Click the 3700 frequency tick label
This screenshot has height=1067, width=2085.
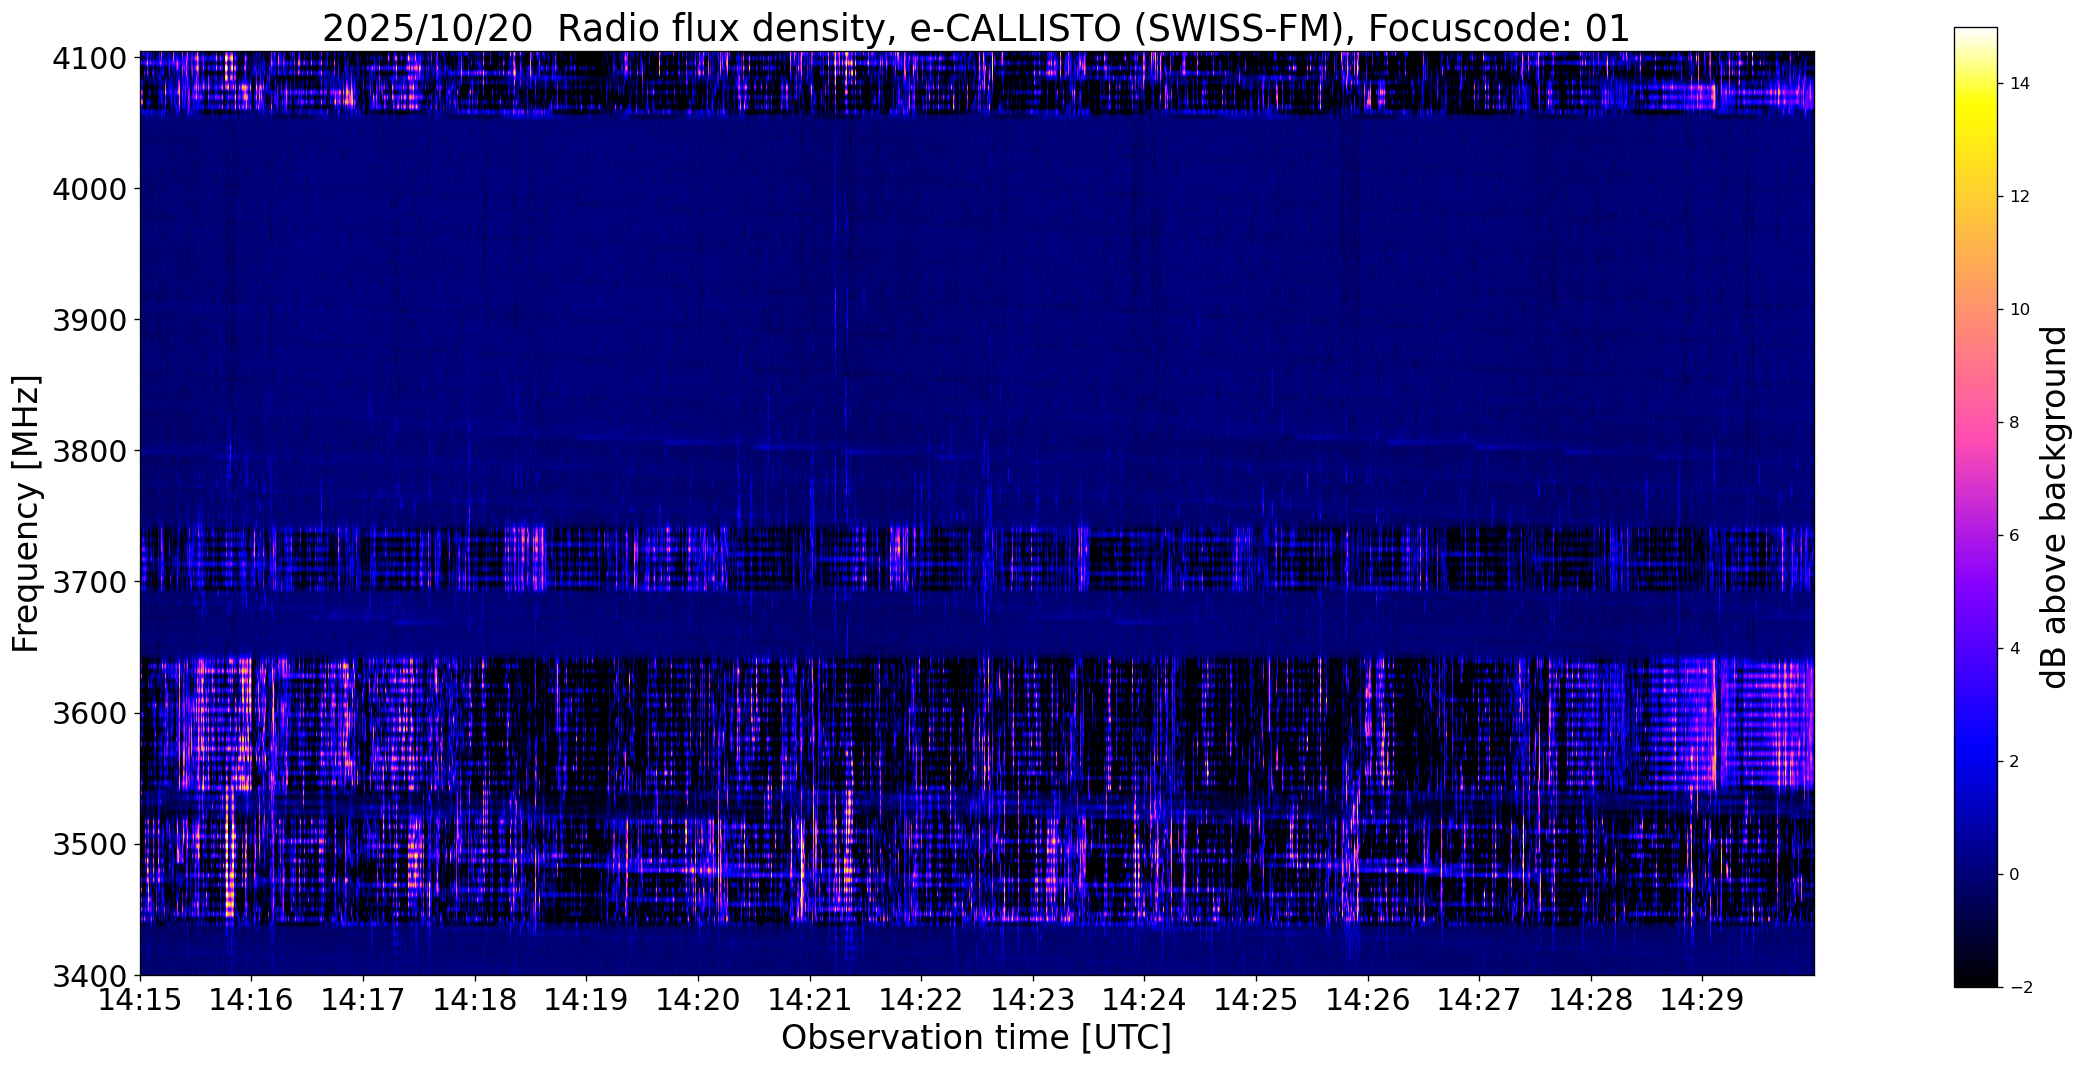point(90,582)
